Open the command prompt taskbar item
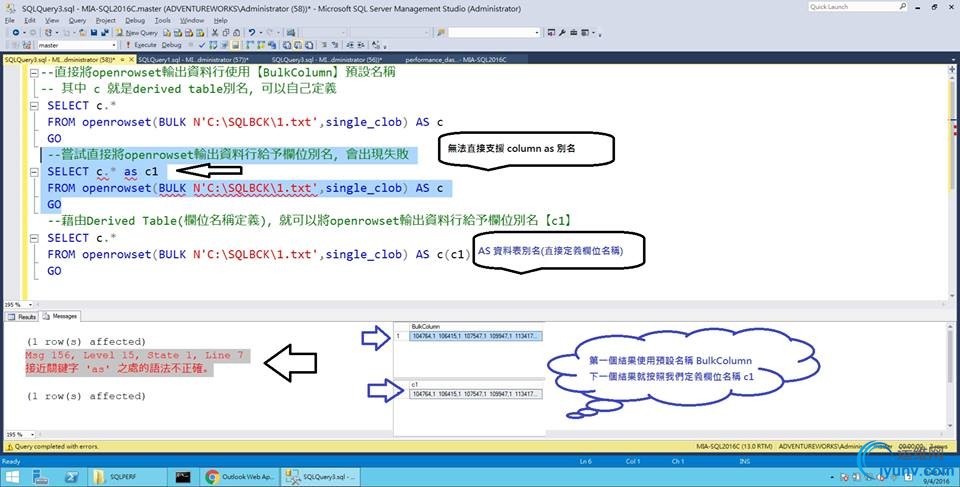Viewport: 960px width, 487px height. (x=182, y=477)
